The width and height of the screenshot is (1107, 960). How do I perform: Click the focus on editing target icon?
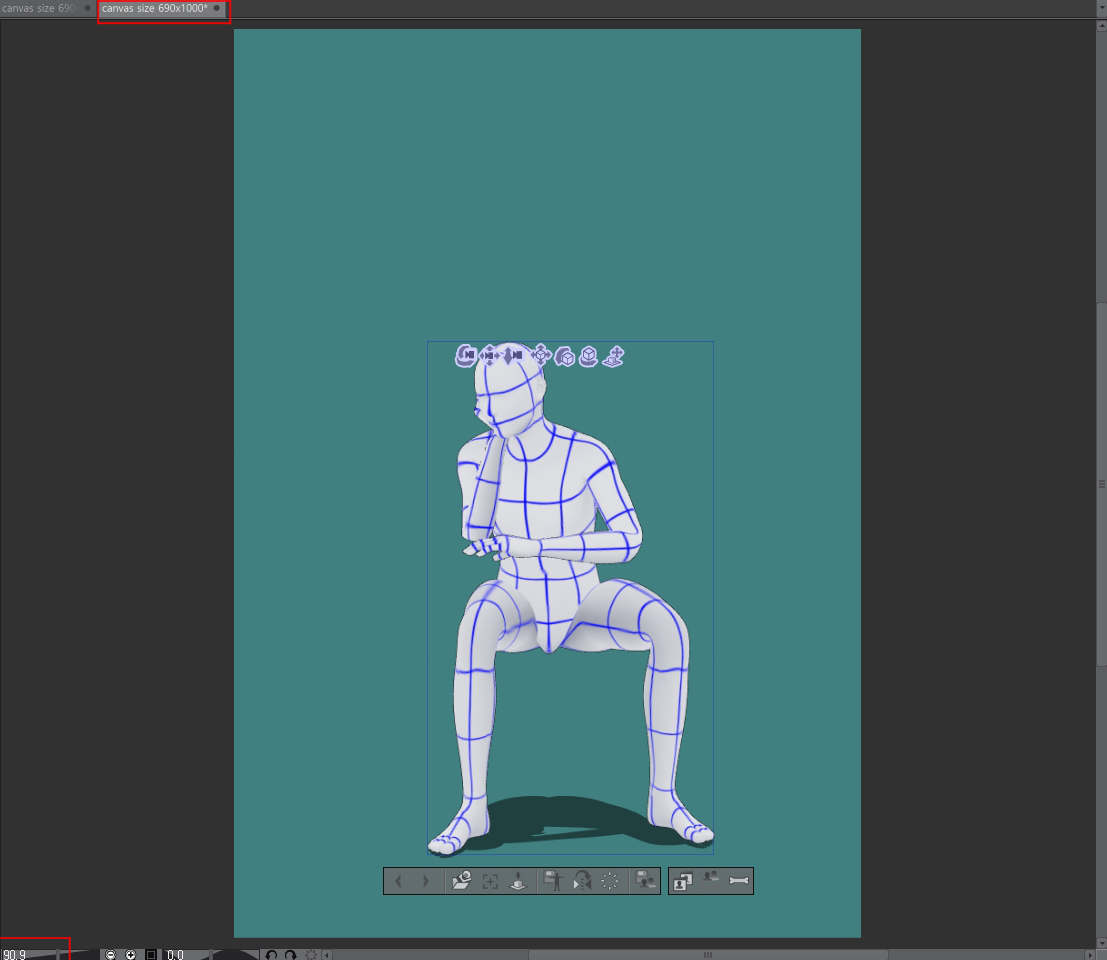click(490, 881)
